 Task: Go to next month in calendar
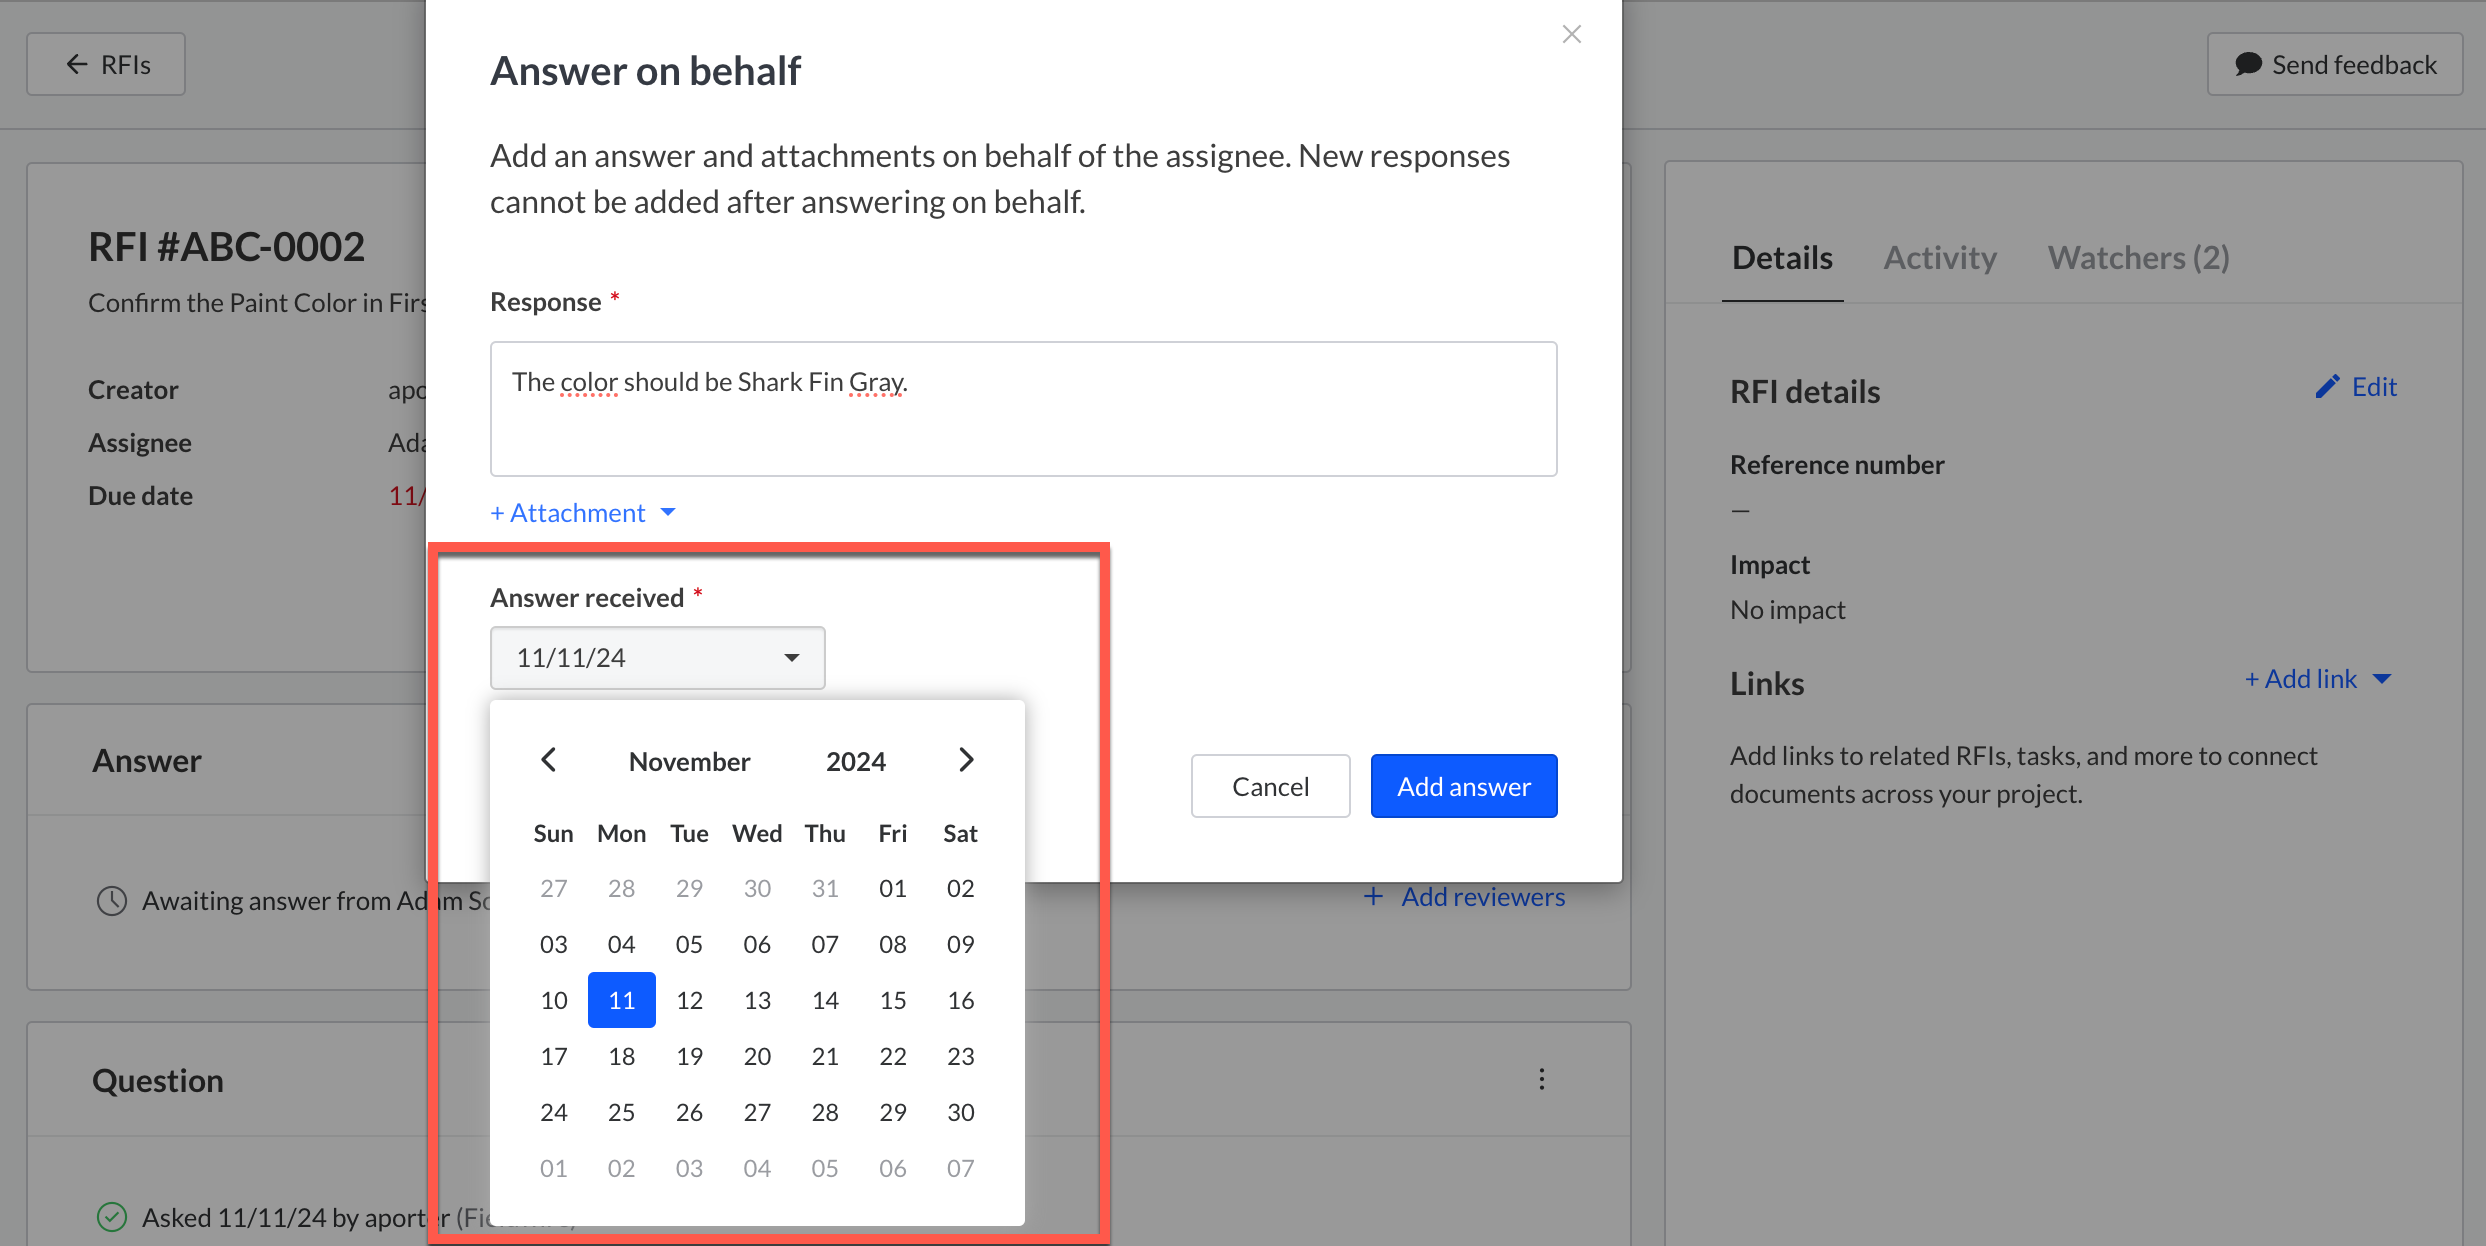coord(965,760)
